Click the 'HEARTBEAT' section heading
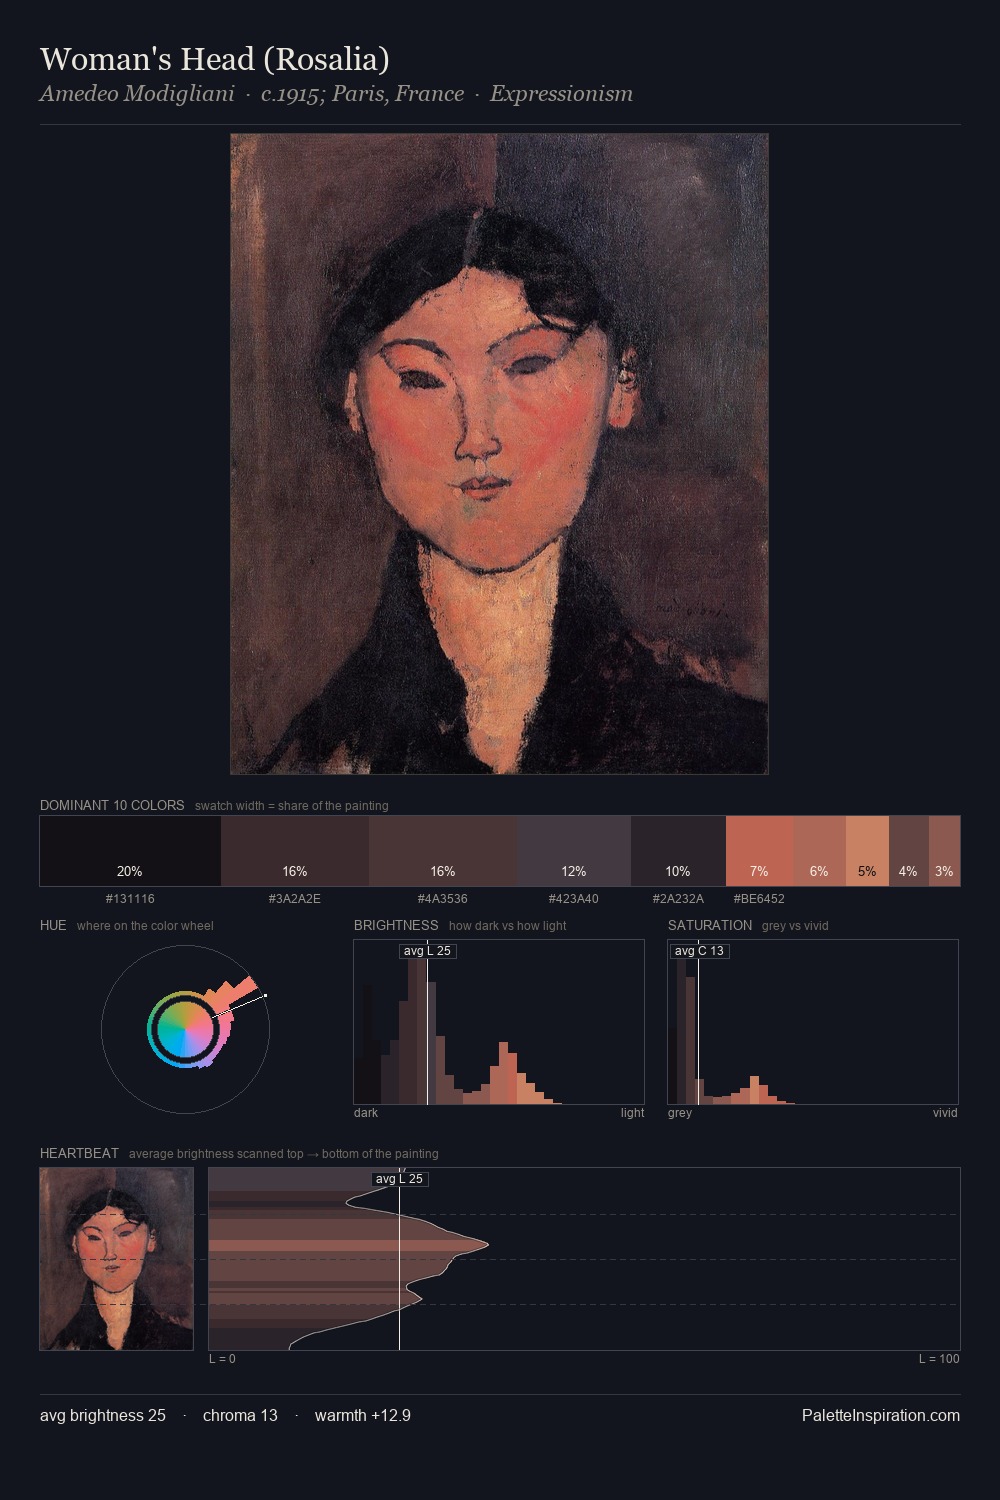The width and height of the screenshot is (1000, 1500). (79, 1153)
